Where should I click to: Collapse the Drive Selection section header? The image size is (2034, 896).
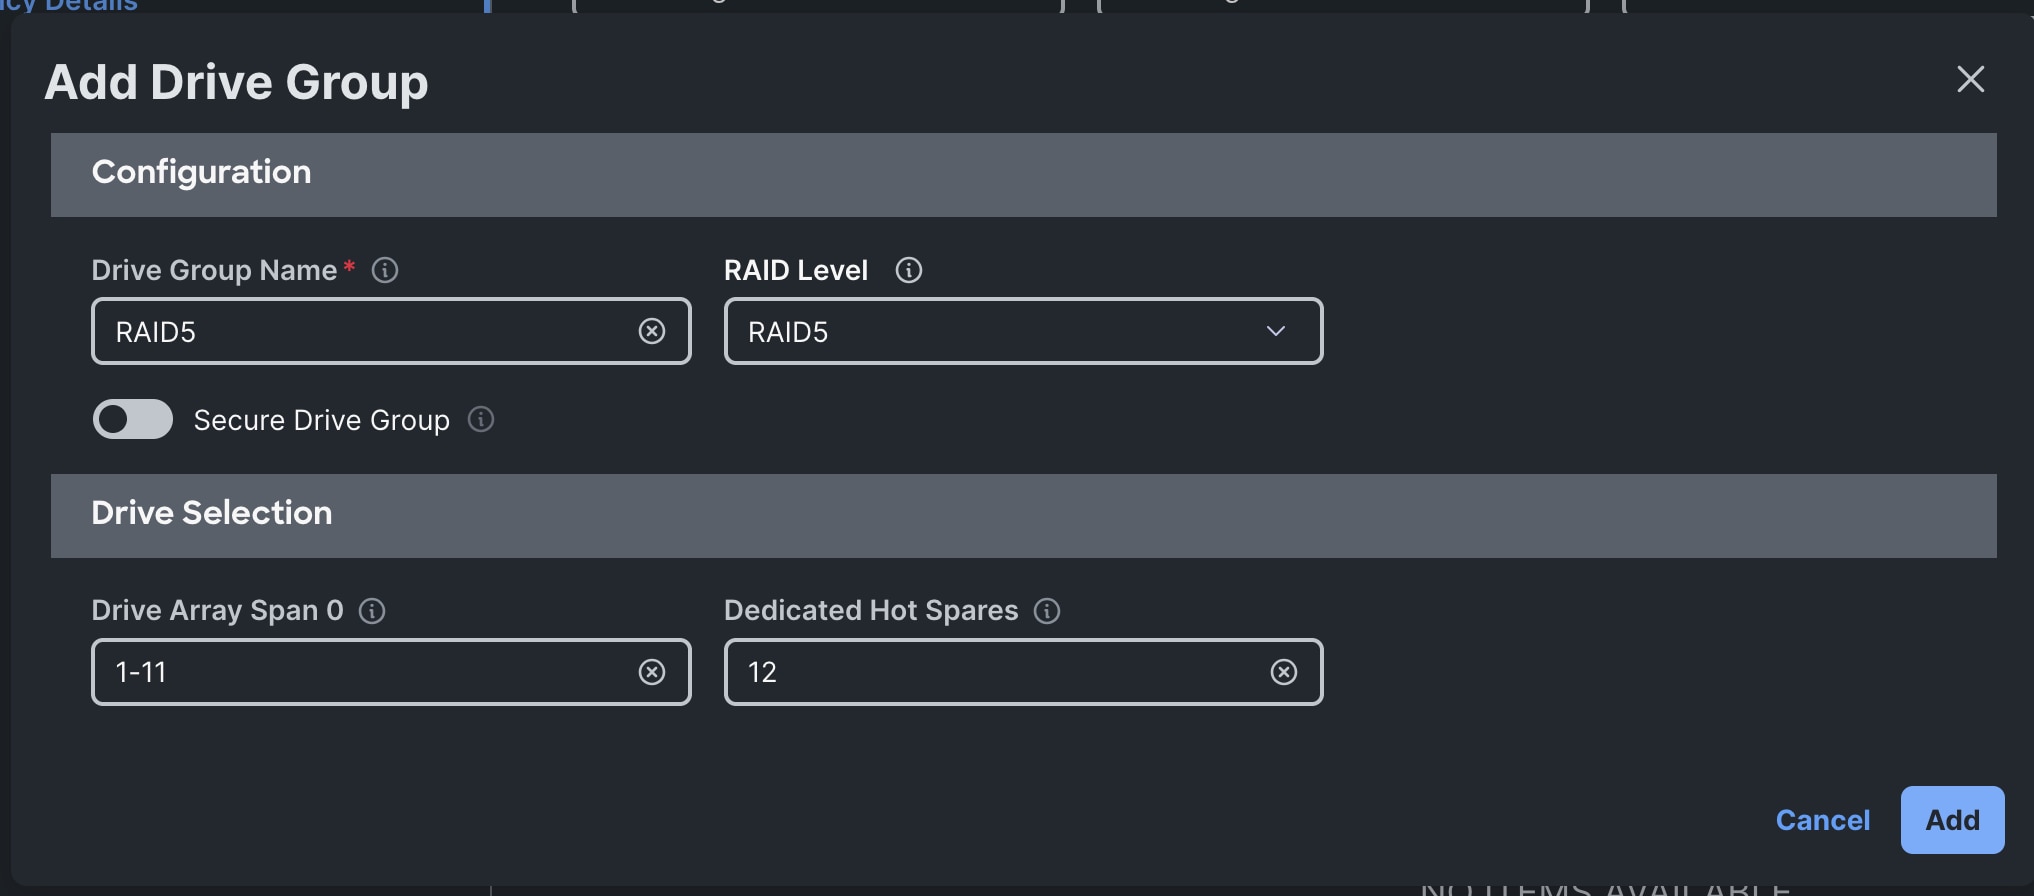click(x=212, y=513)
